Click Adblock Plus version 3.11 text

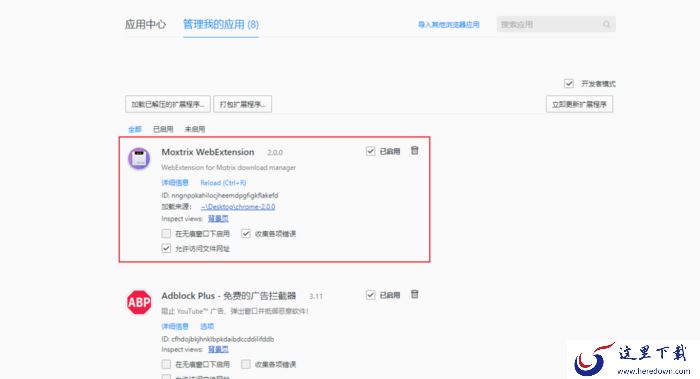pos(316,296)
